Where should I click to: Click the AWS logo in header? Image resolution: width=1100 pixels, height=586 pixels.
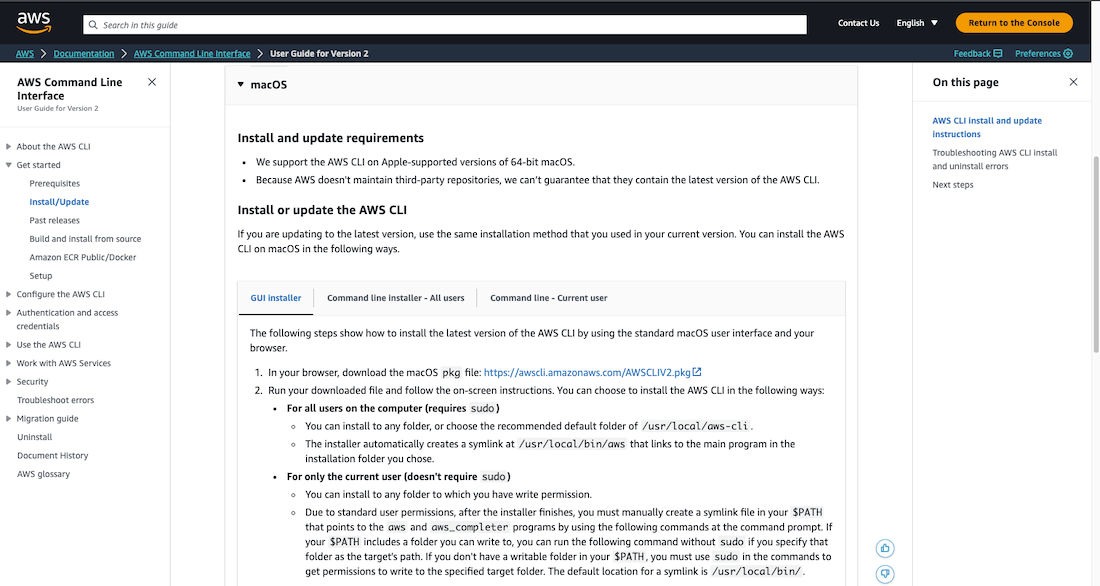point(34,22)
